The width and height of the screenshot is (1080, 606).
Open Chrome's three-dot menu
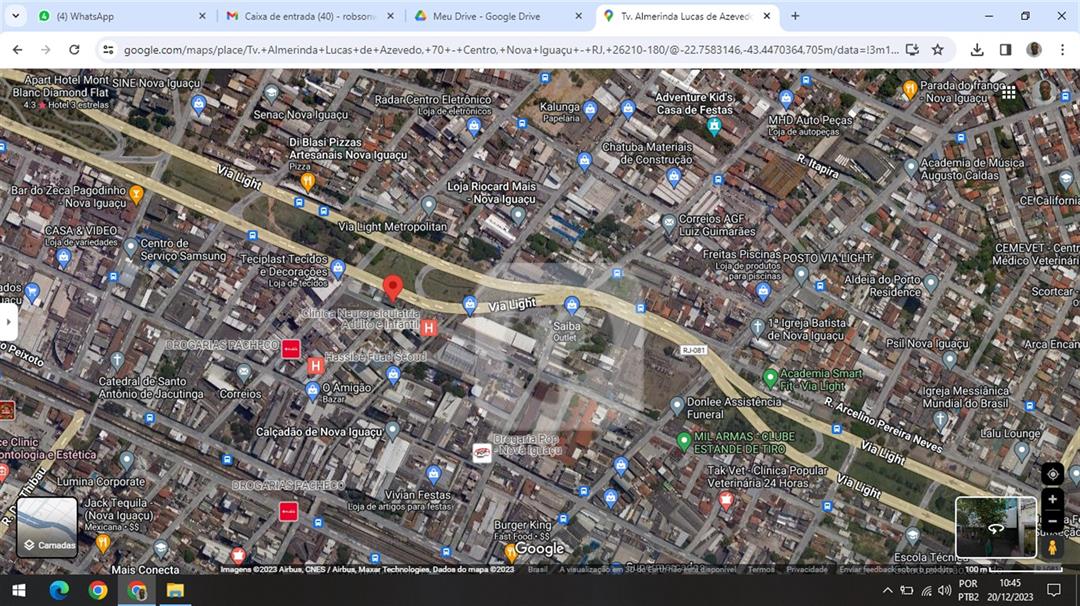coord(1061,49)
